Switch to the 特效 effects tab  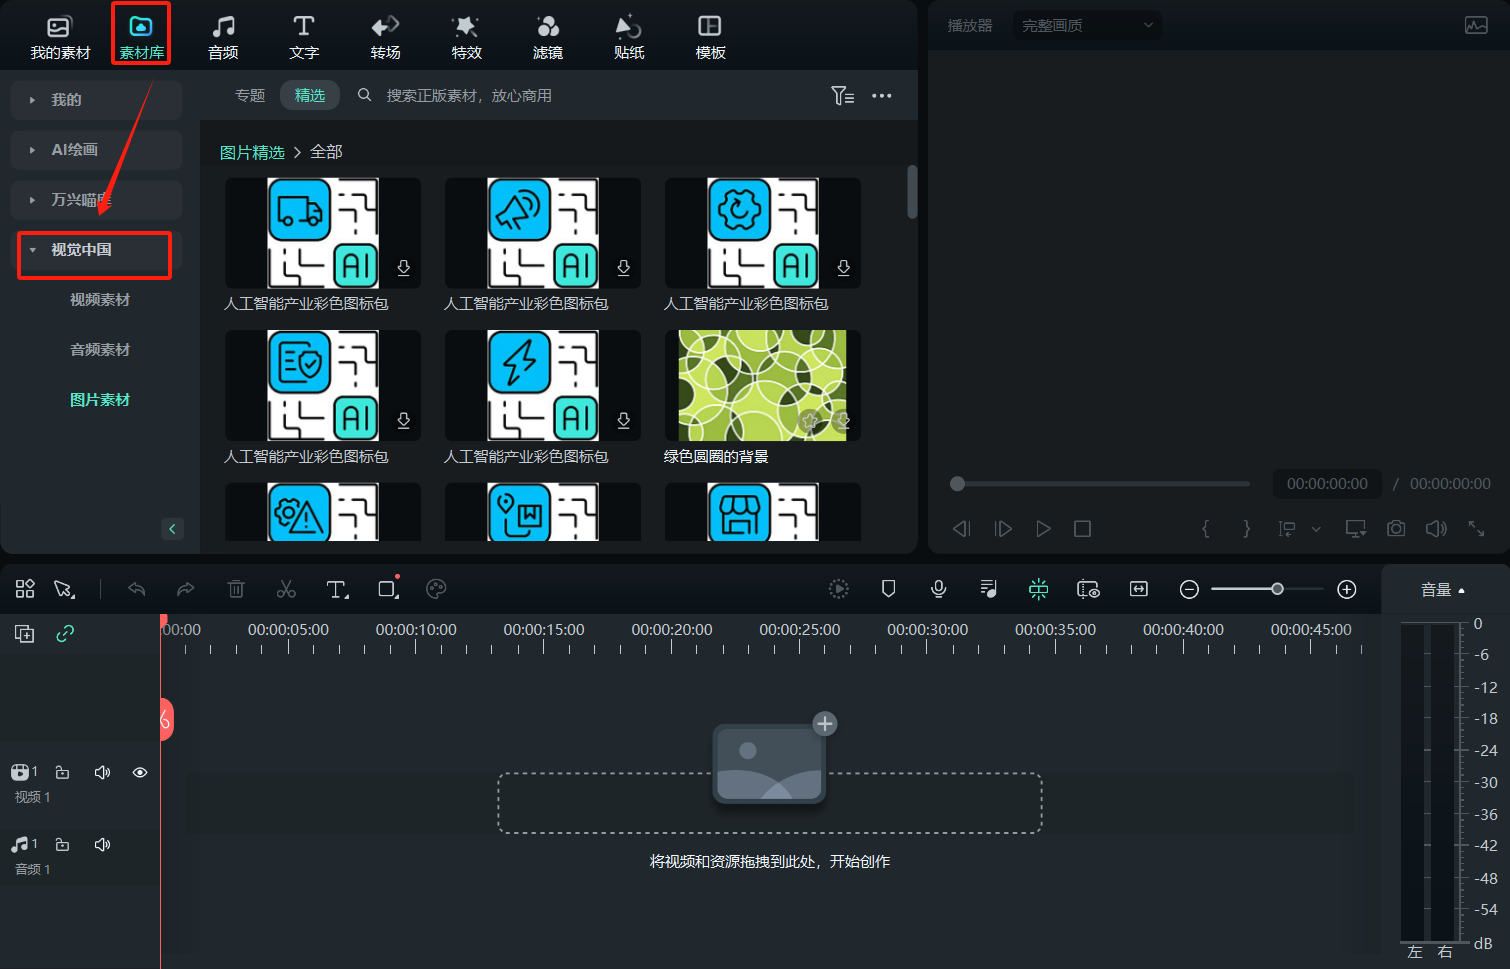tap(466, 37)
